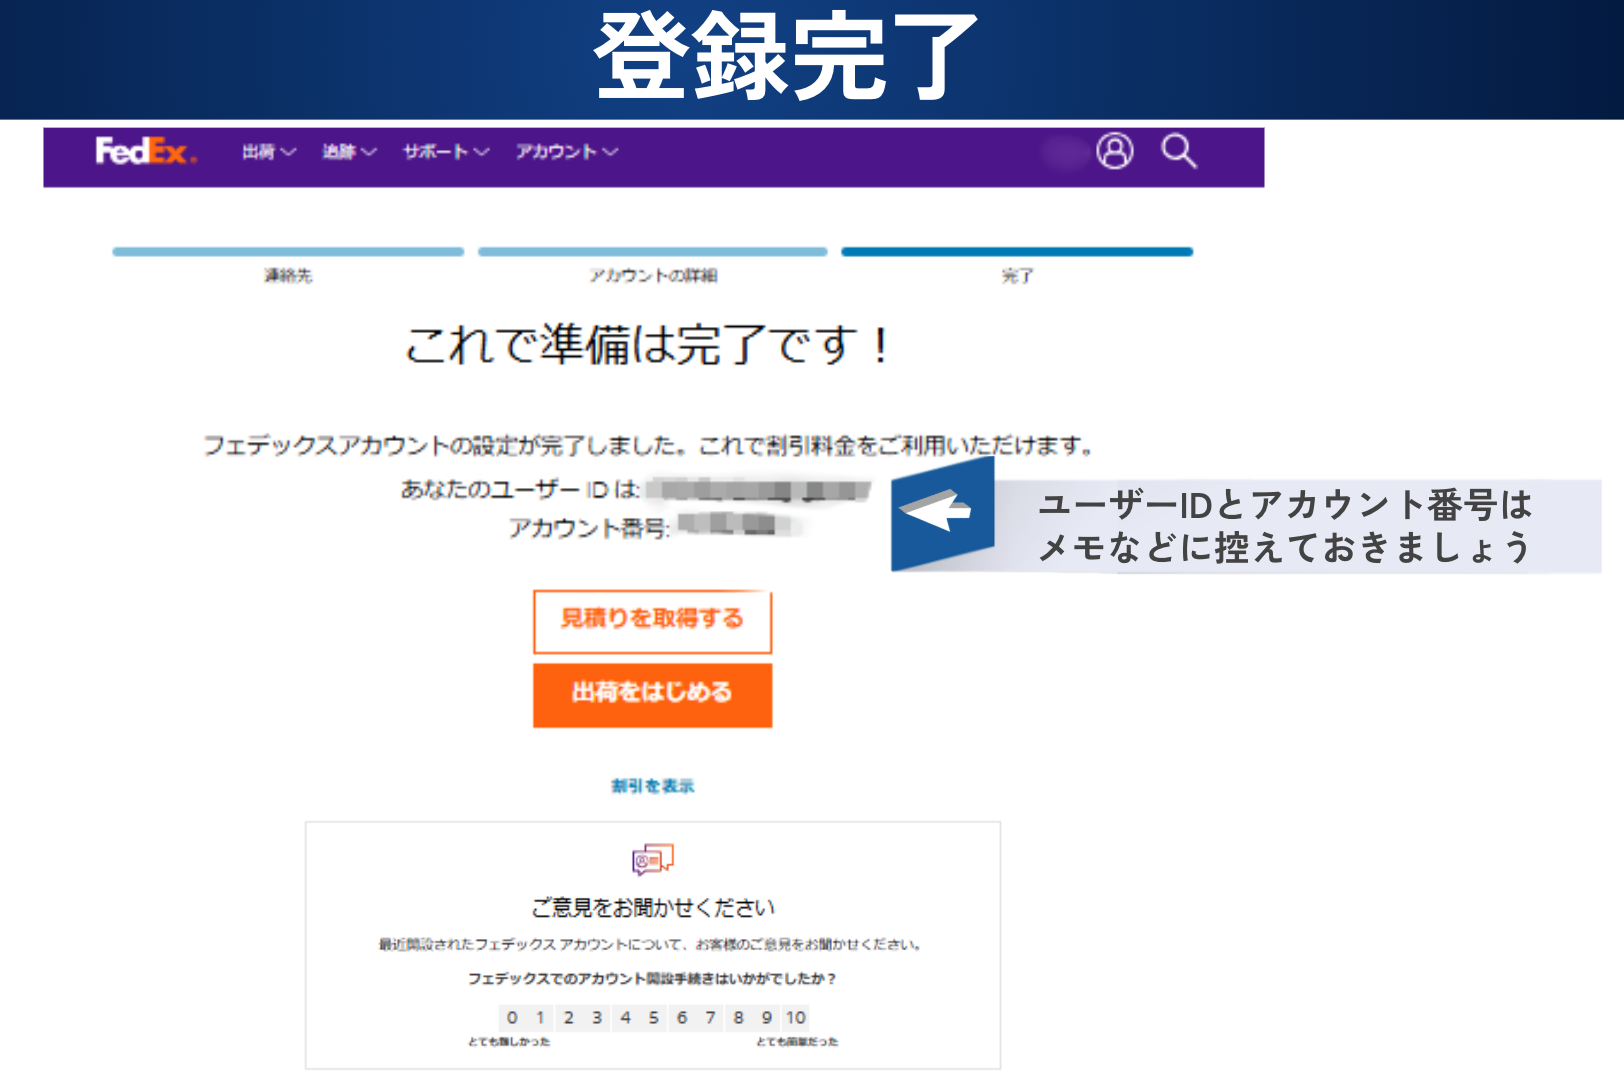Select rating 1 in the survey
The image size is (1624, 1078).
[540, 1018]
